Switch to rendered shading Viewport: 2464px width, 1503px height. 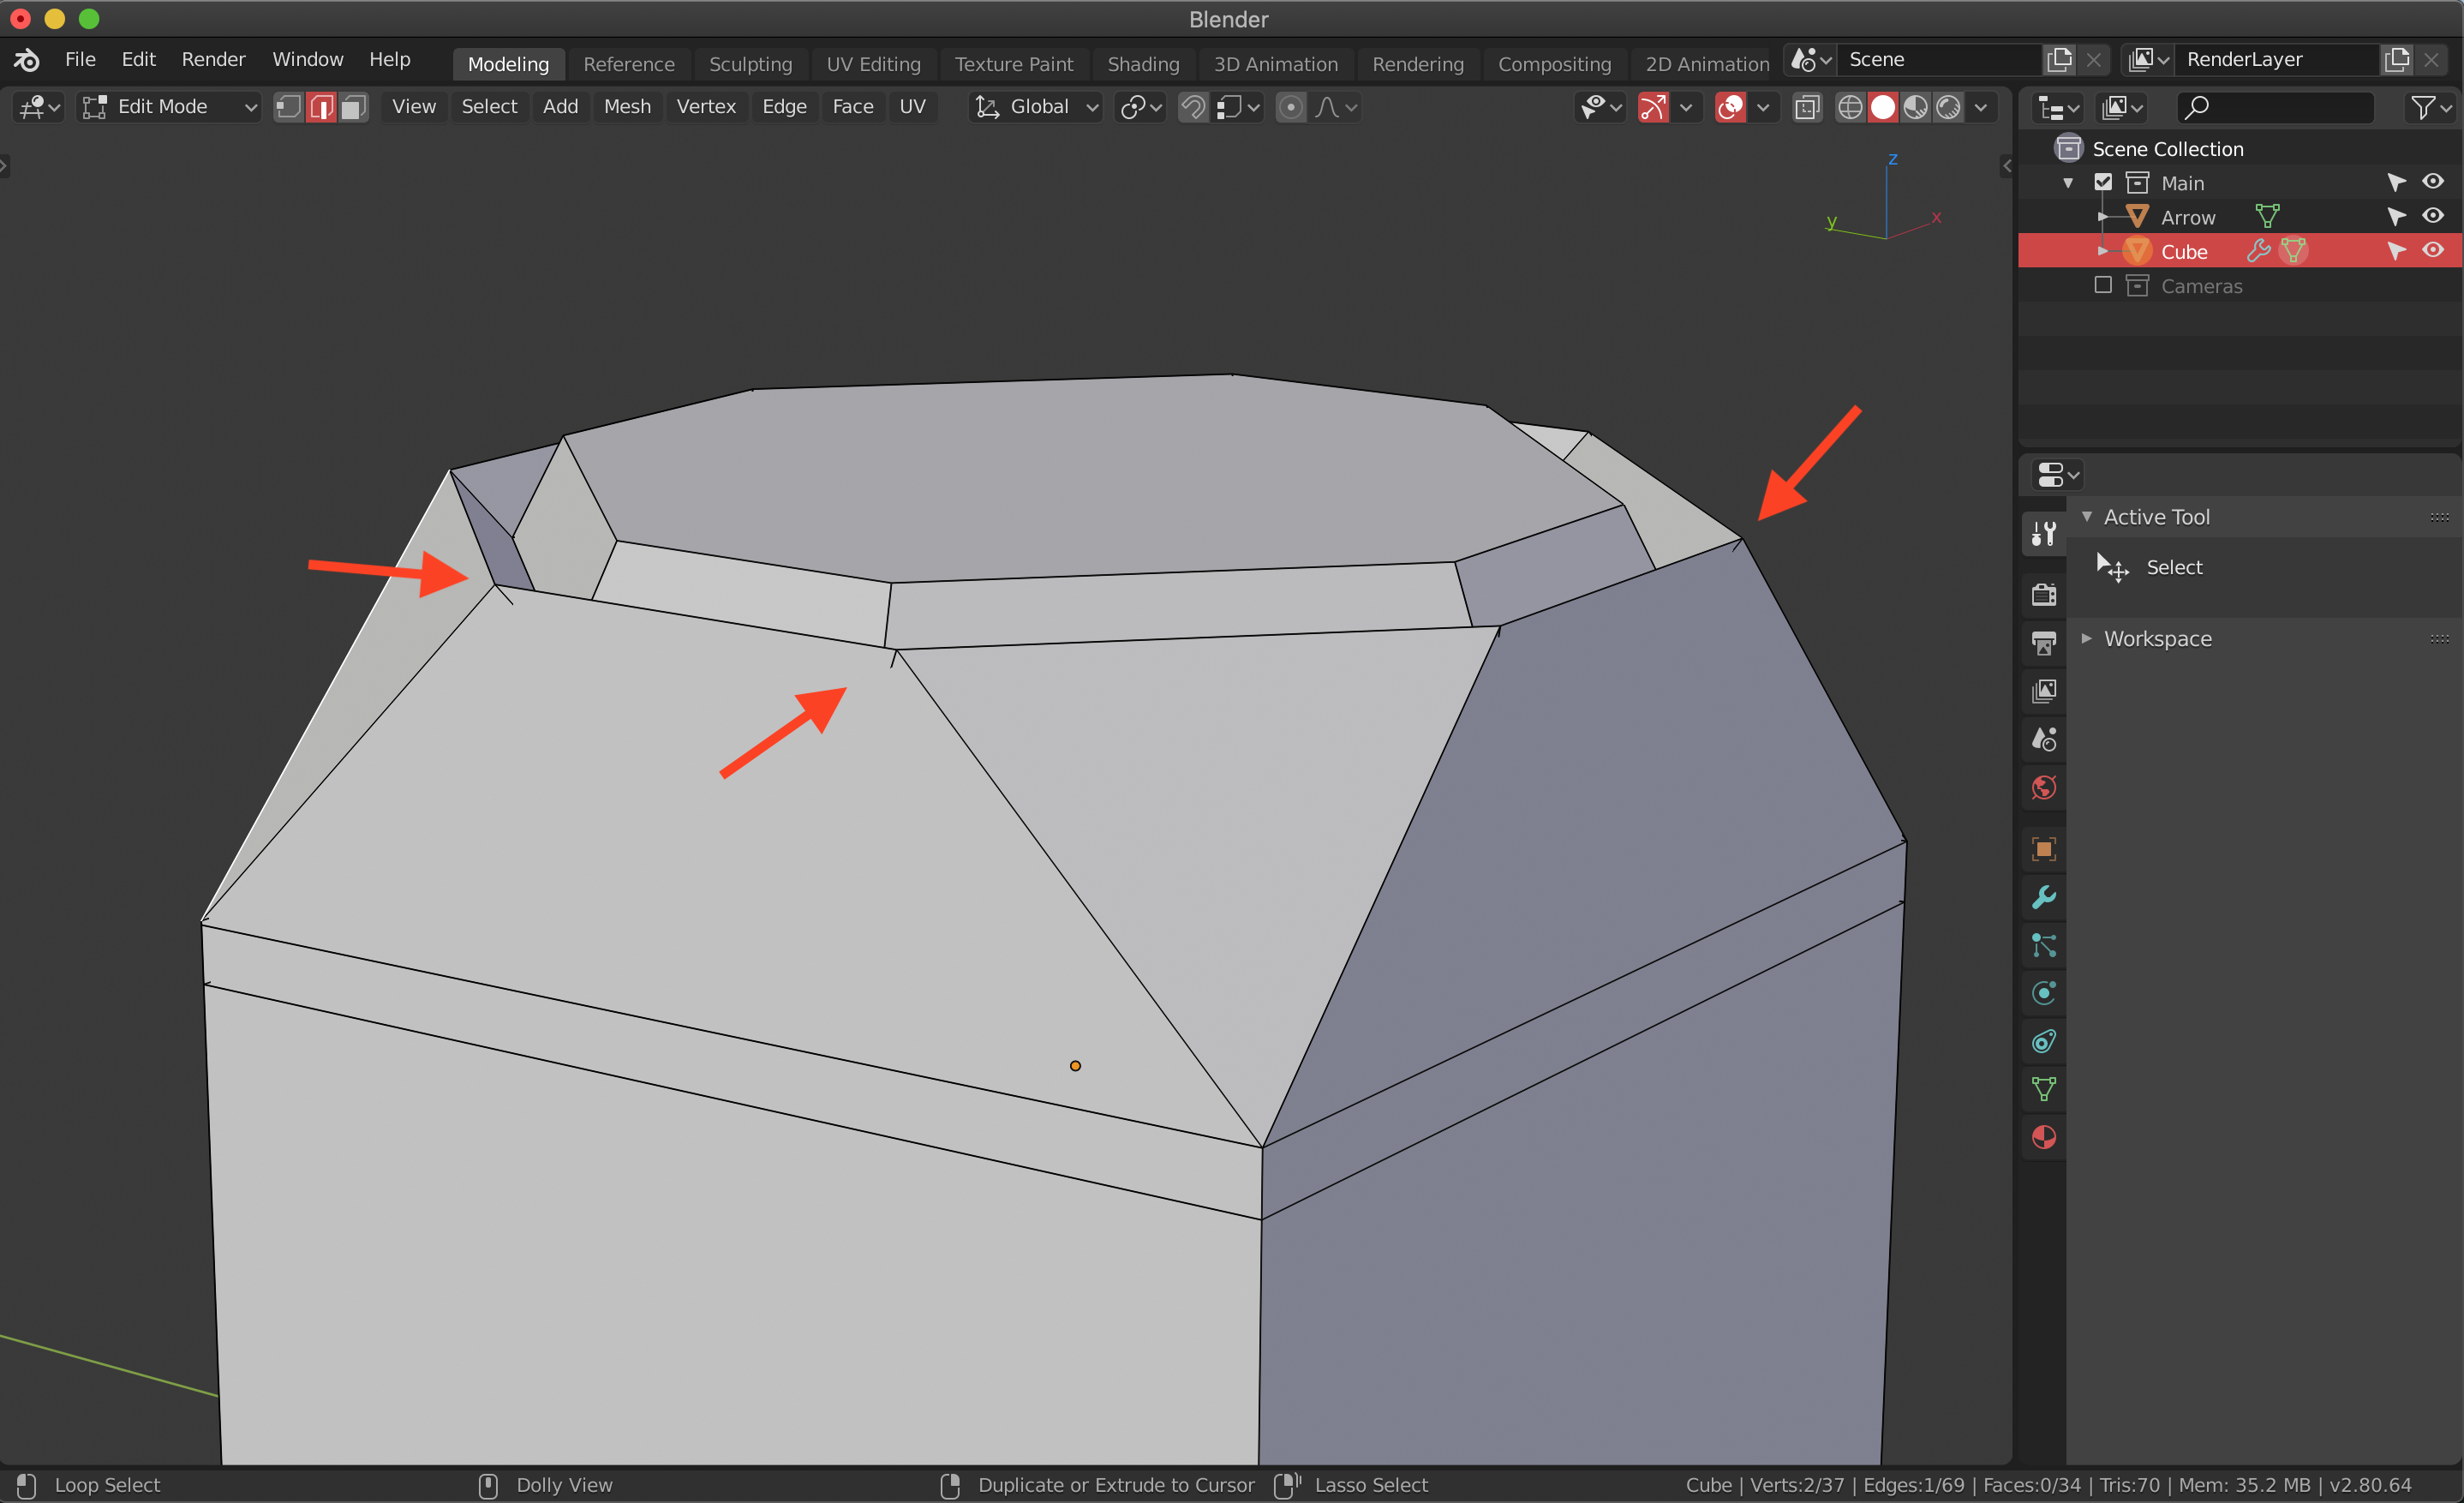tap(1949, 107)
